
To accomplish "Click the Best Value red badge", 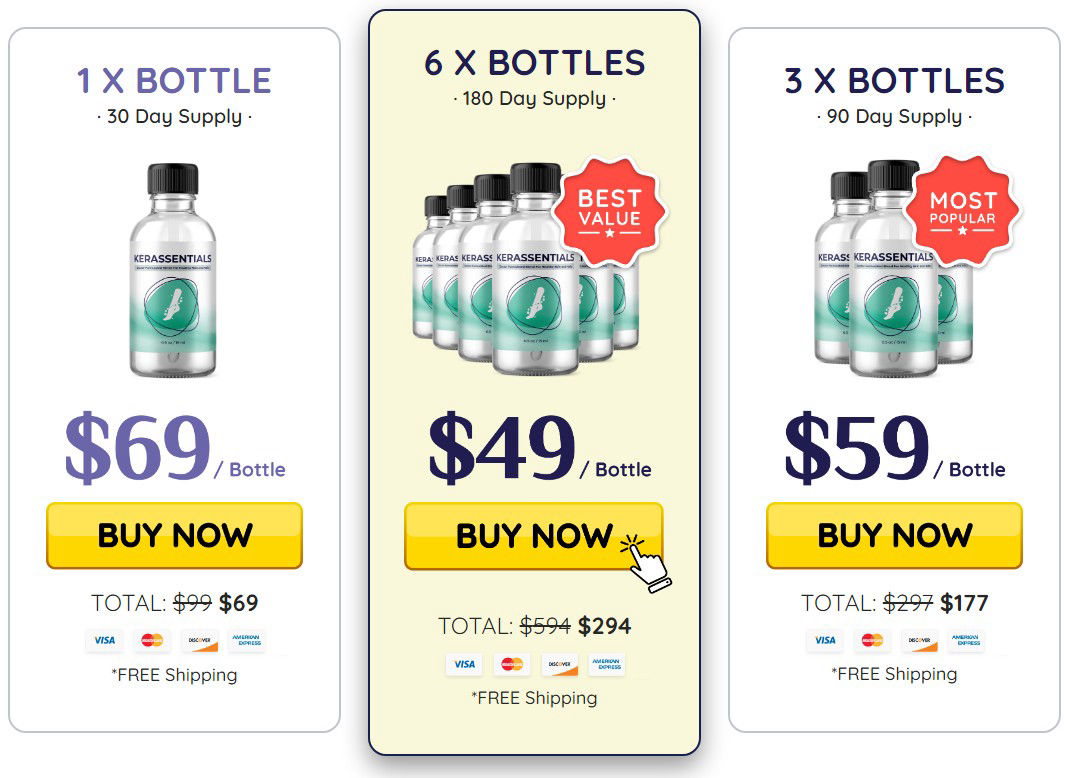I will point(609,210).
